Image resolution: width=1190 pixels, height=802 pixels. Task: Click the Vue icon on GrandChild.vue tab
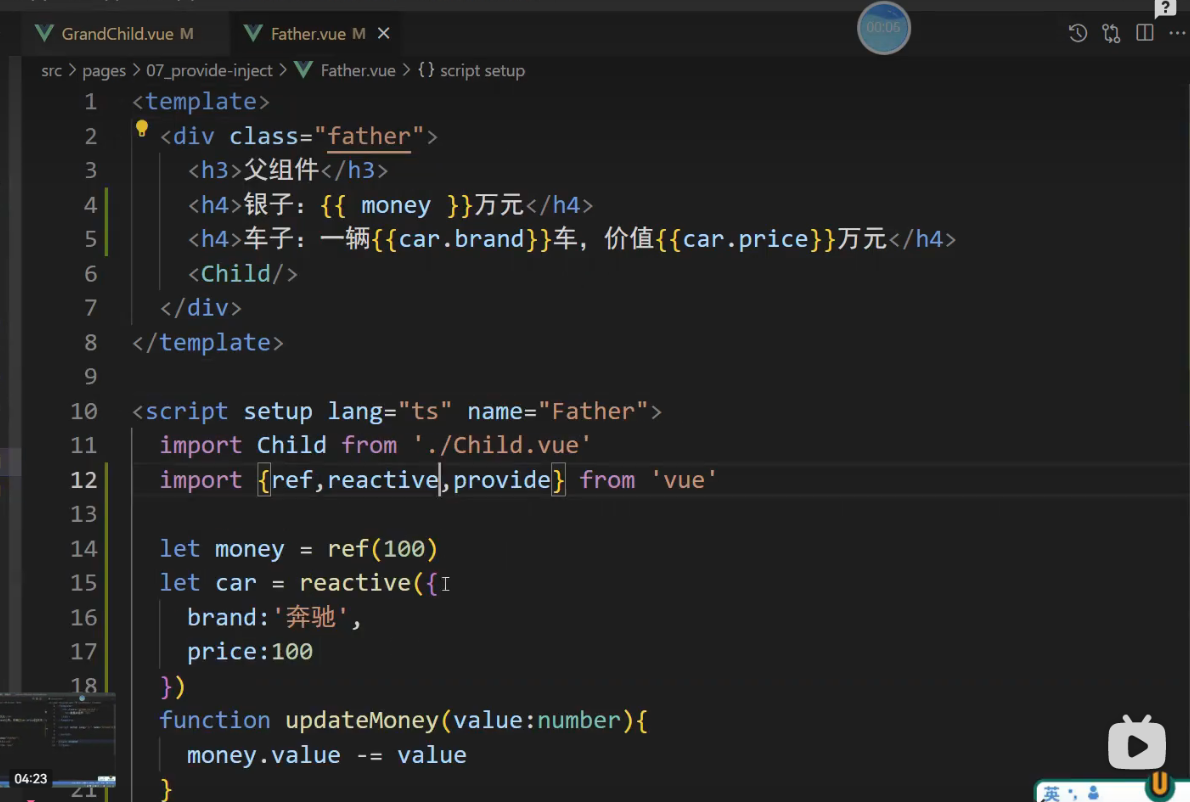[44, 33]
